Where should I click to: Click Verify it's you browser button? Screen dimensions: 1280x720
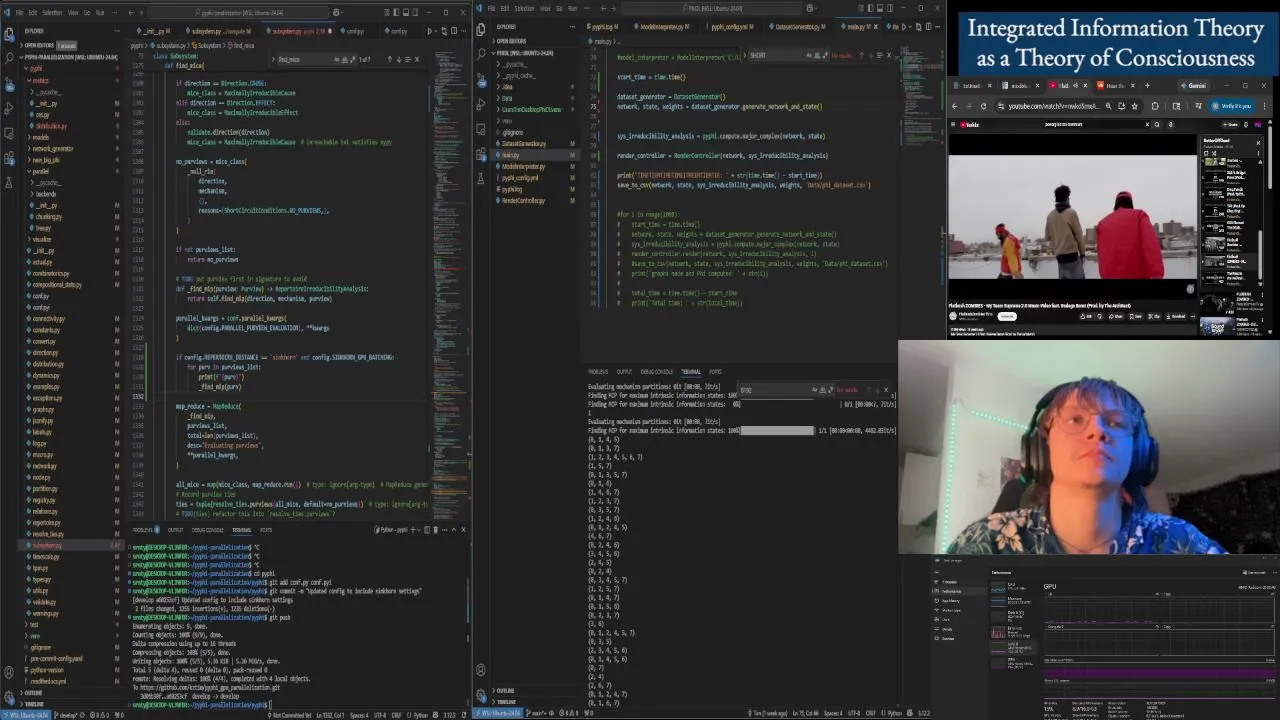(x=1232, y=106)
